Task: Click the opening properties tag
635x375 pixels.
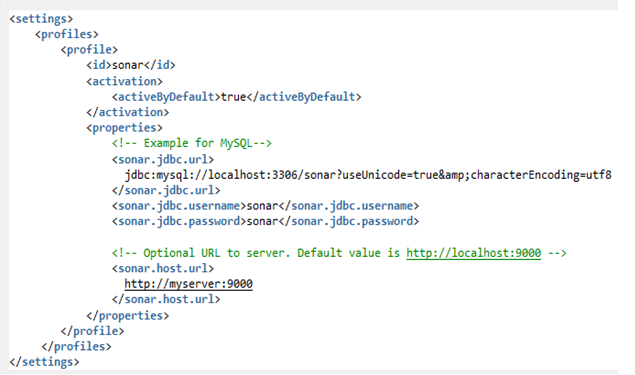Action: coord(124,128)
